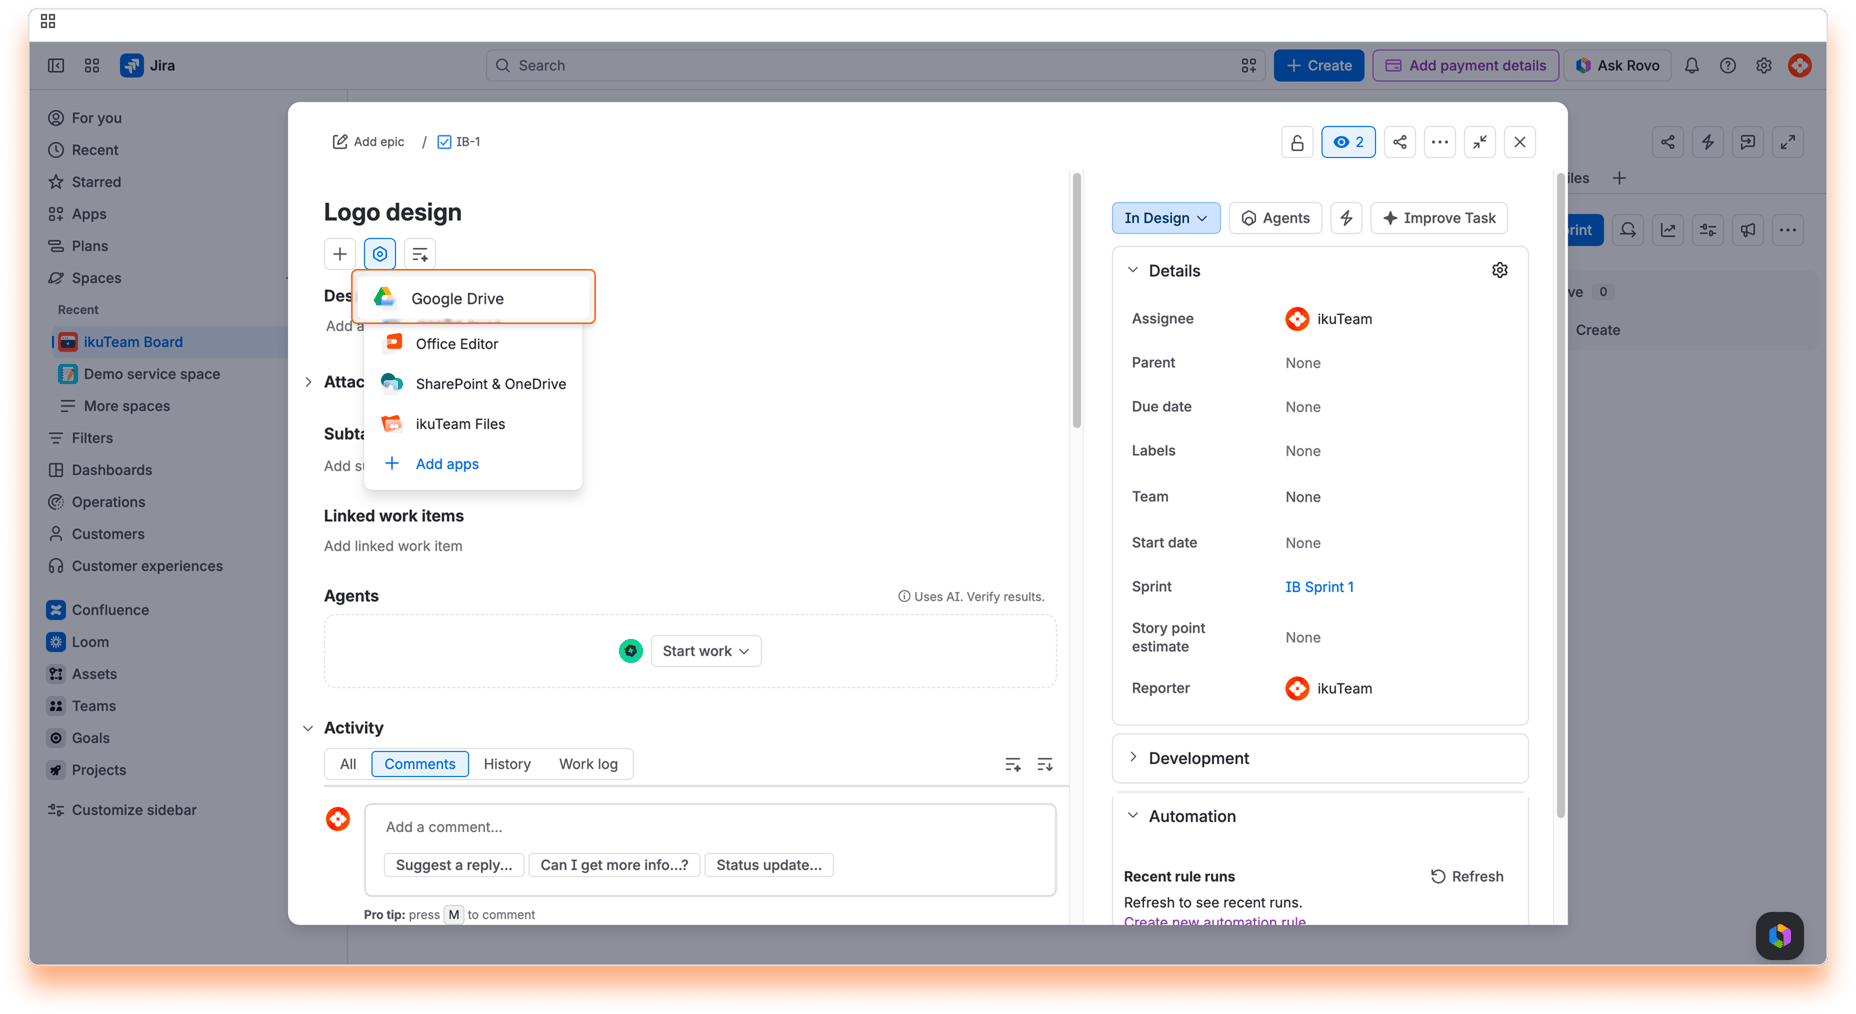Image resolution: width=1856 pixels, height=1014 pixels.
Task: Click the Add a comment input field
Action: tap(710, 827)
